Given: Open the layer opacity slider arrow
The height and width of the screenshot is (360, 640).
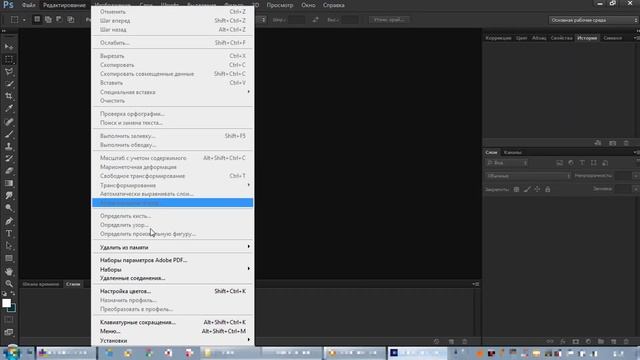Looking at the screenshot, I should coord(636,176).
